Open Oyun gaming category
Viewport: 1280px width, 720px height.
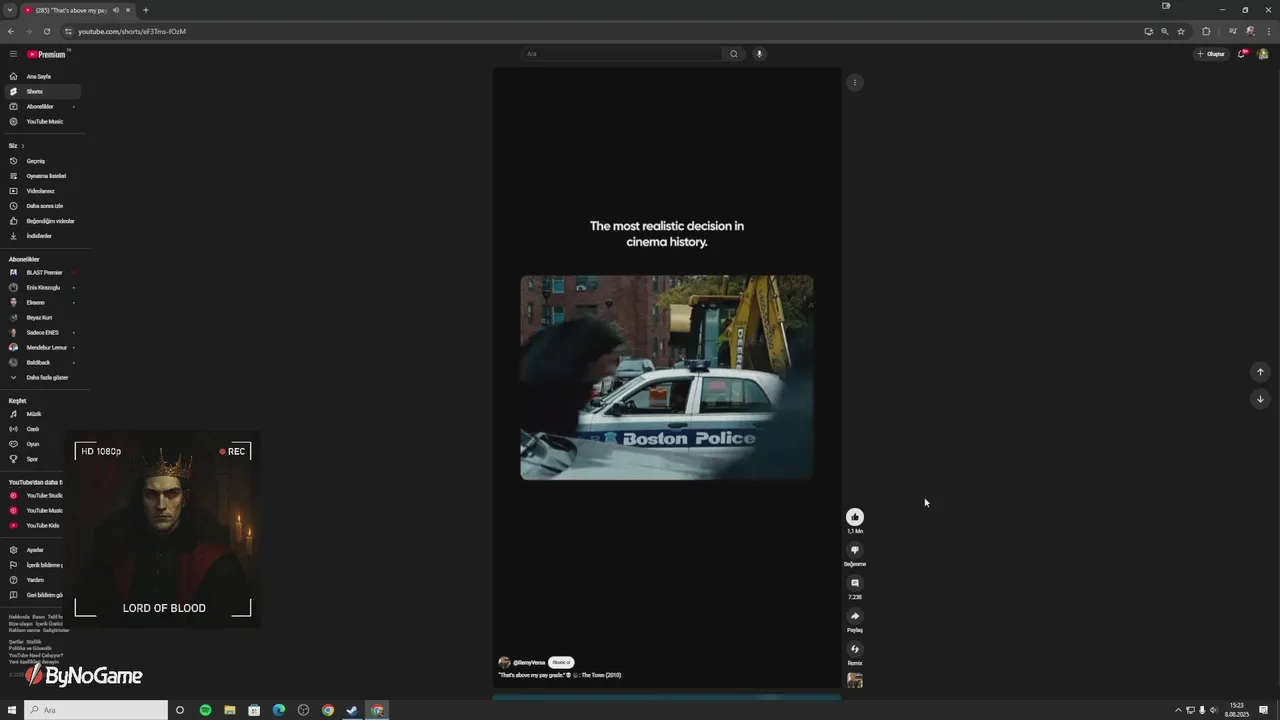coord(35,444)
